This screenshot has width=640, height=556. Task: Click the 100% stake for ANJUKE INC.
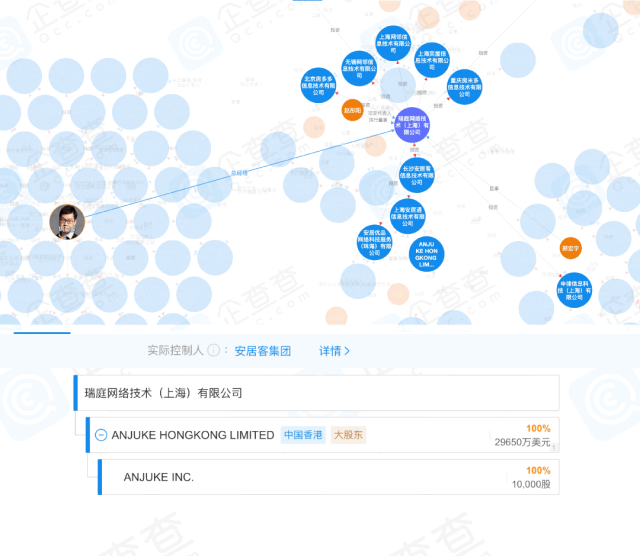click(x=538, y=471)
